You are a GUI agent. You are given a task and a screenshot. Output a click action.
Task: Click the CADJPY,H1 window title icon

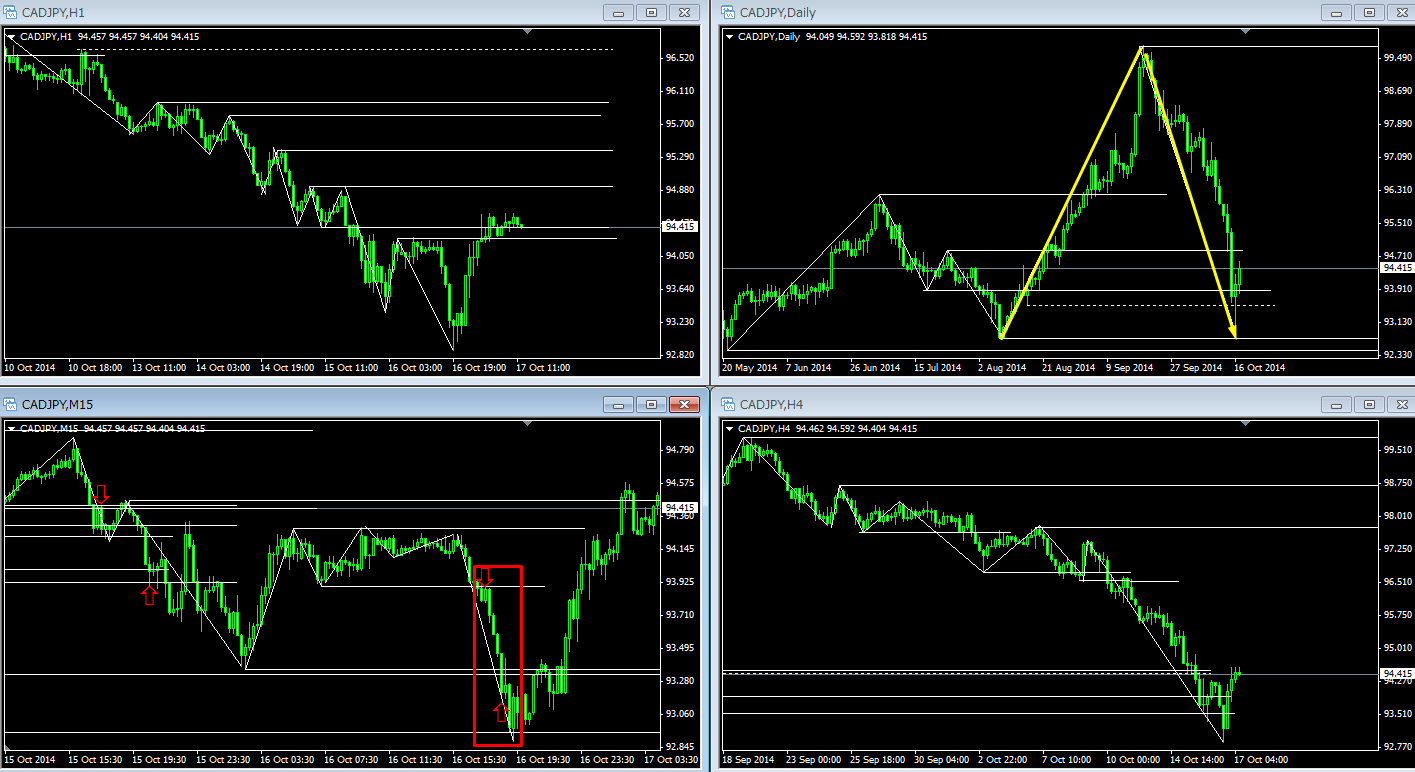(11, 12)
